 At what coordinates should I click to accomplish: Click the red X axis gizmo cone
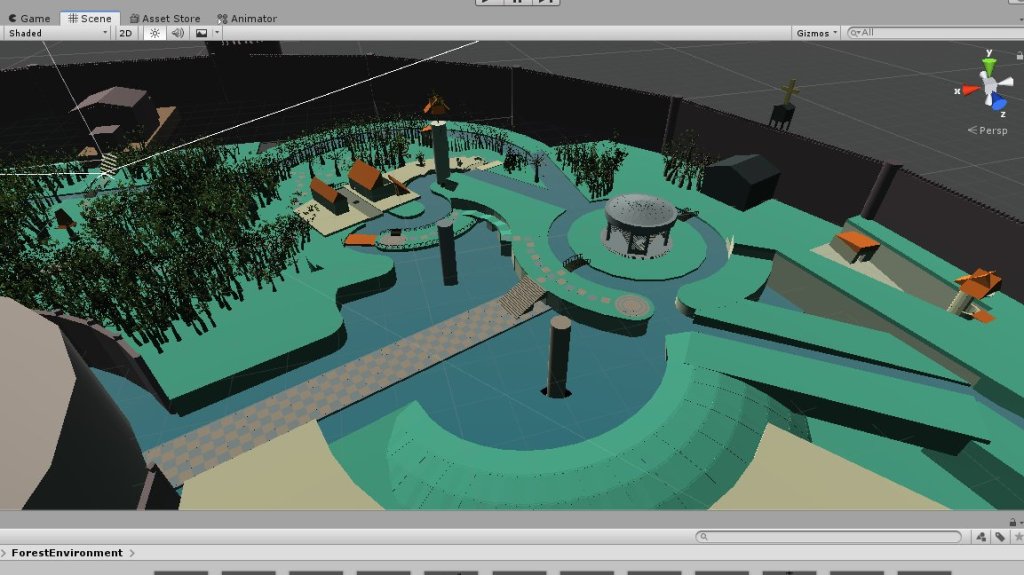coord(969,90)
